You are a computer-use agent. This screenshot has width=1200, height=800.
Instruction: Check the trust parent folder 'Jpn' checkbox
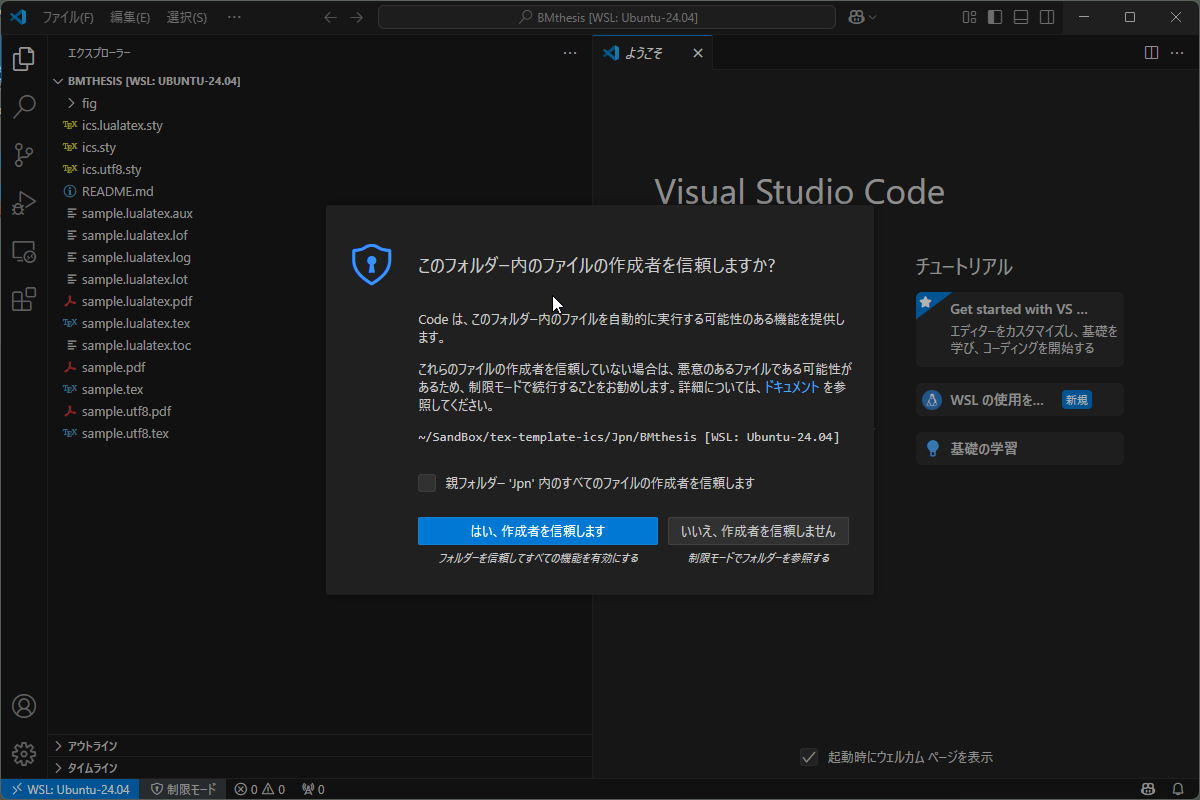[x=427, y=483]
